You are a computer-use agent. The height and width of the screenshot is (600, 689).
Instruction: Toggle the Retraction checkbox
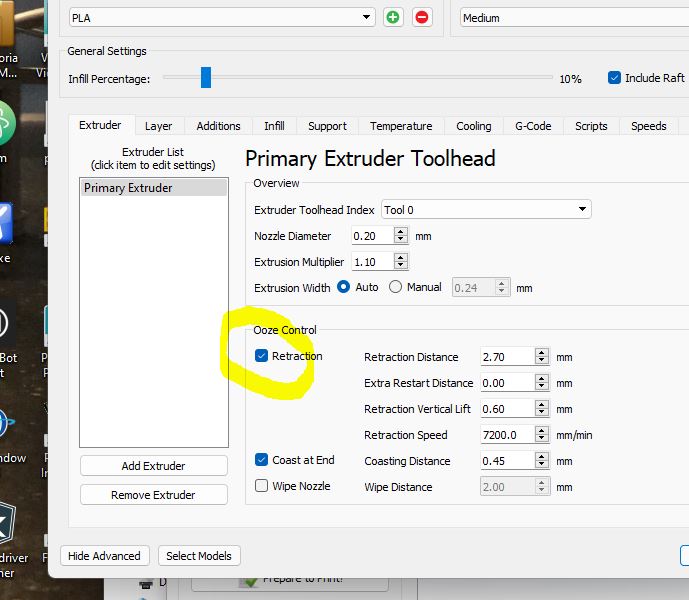click(261, 356)
